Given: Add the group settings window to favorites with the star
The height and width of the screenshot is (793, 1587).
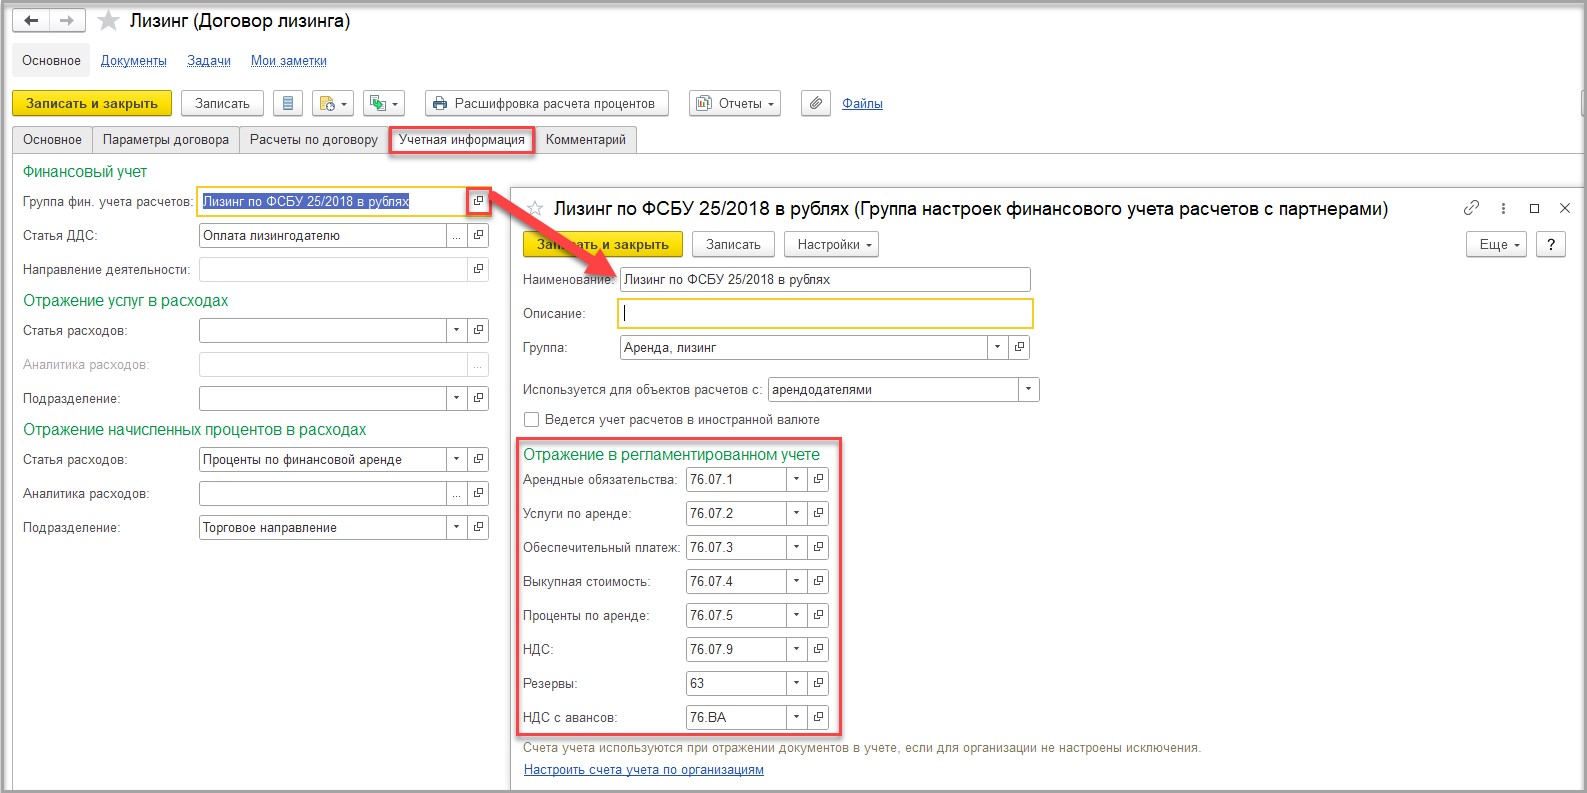Looking at the screenshot, I should point(535,208).
